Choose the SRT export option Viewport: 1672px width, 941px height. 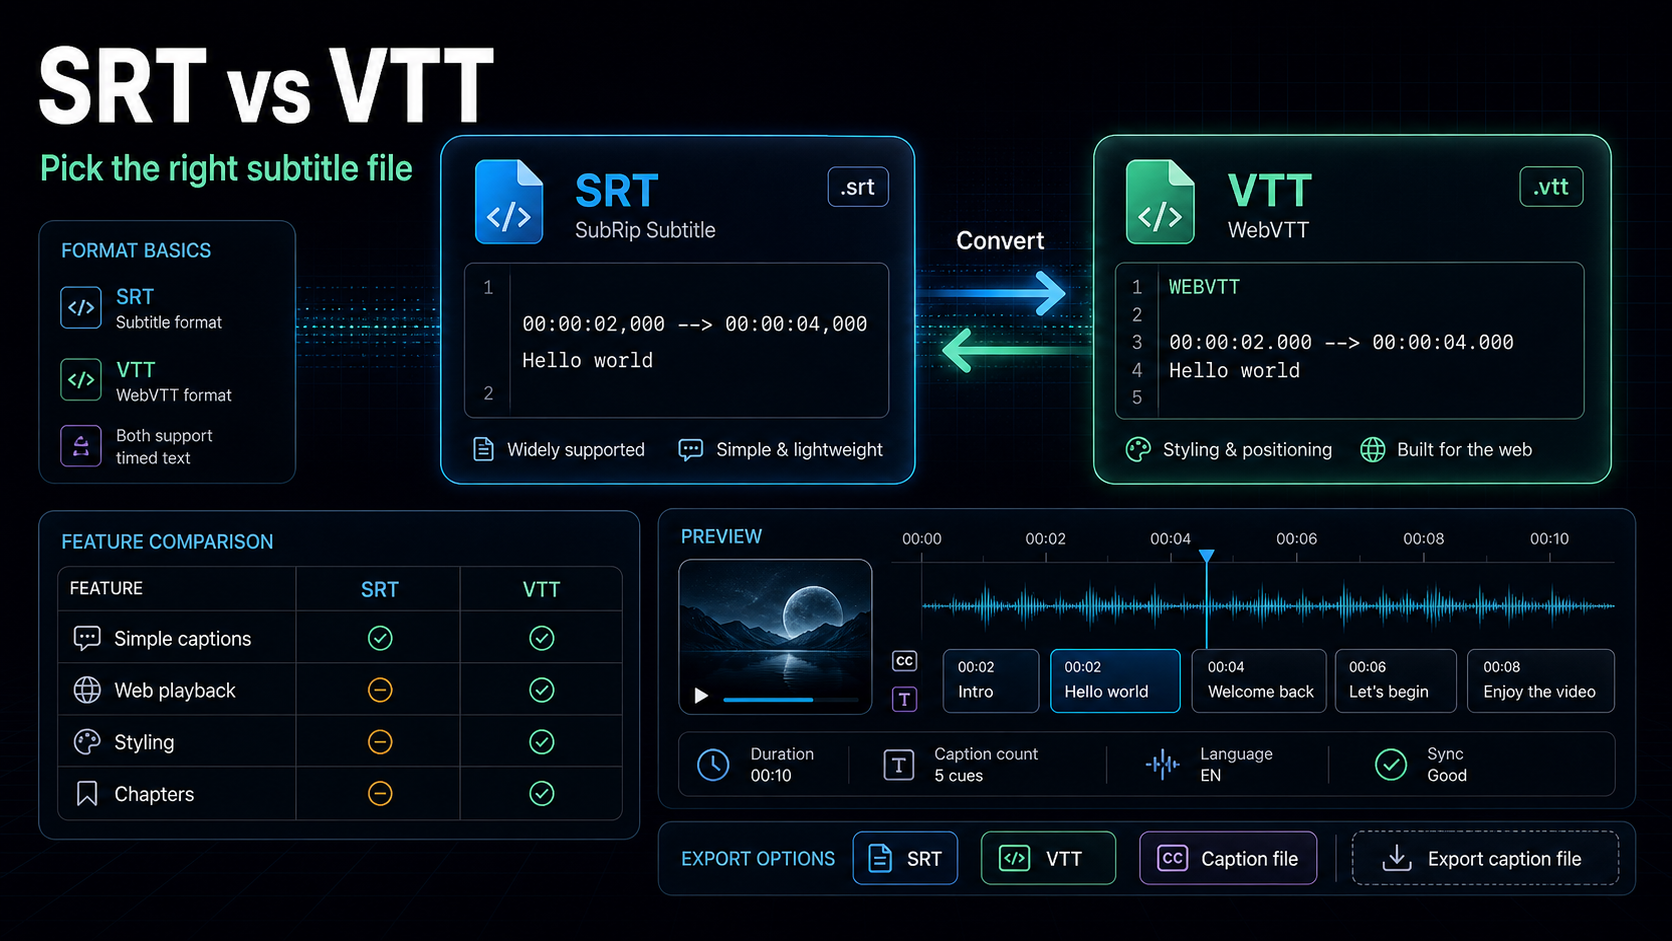tap(905, 858)
